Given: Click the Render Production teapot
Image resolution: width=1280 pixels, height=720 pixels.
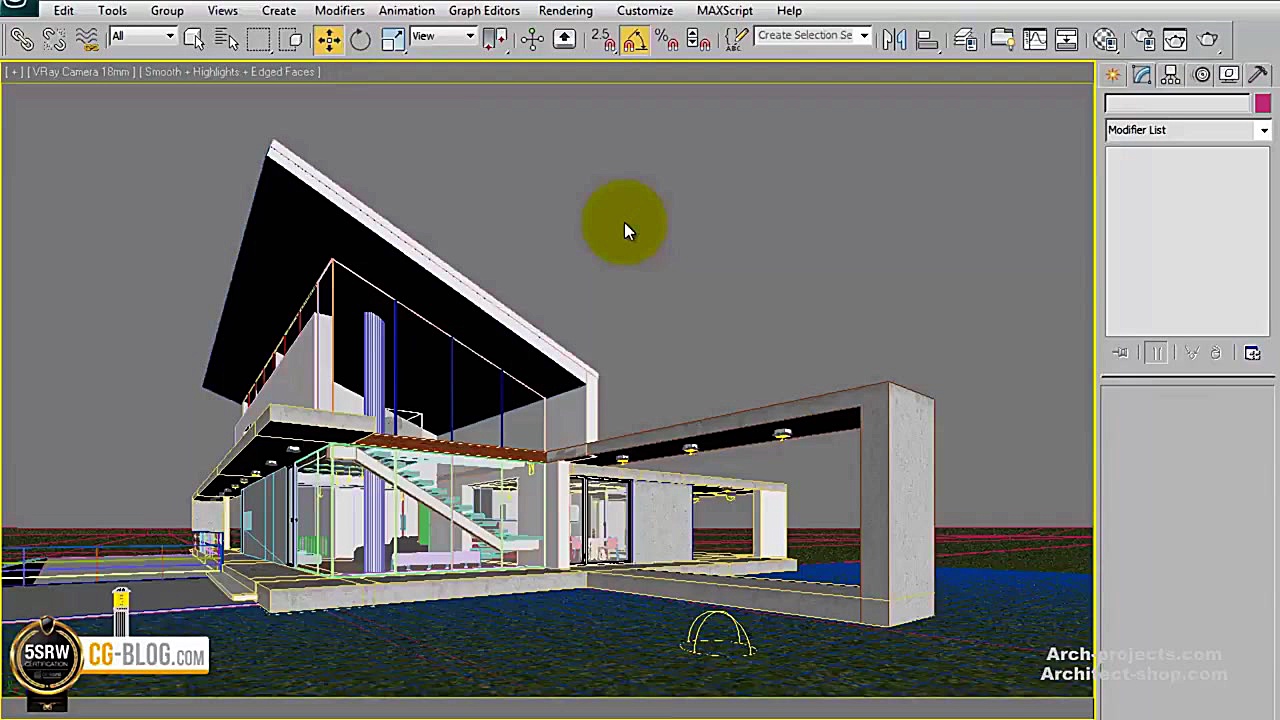Looking at the screenshot, I should pos(1208,39).
